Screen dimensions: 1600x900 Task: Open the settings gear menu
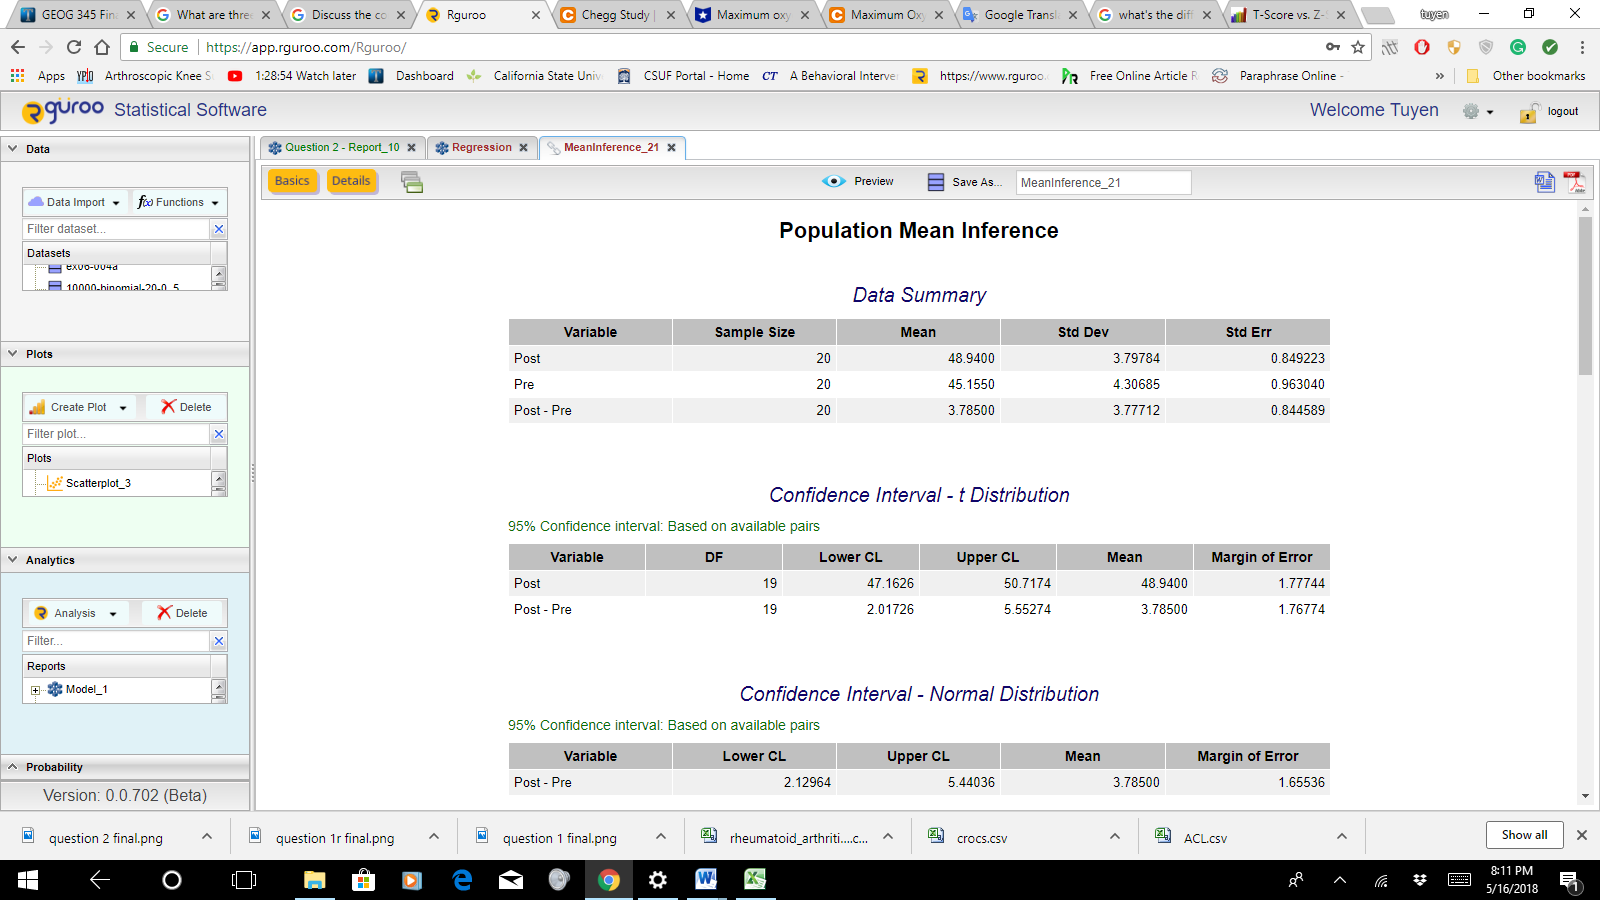tap(1477, 112)
